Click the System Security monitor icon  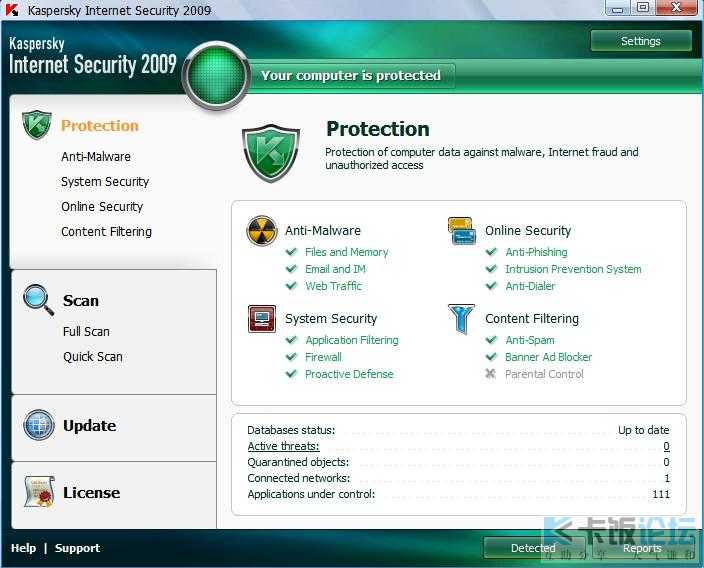tap(262, 318)
